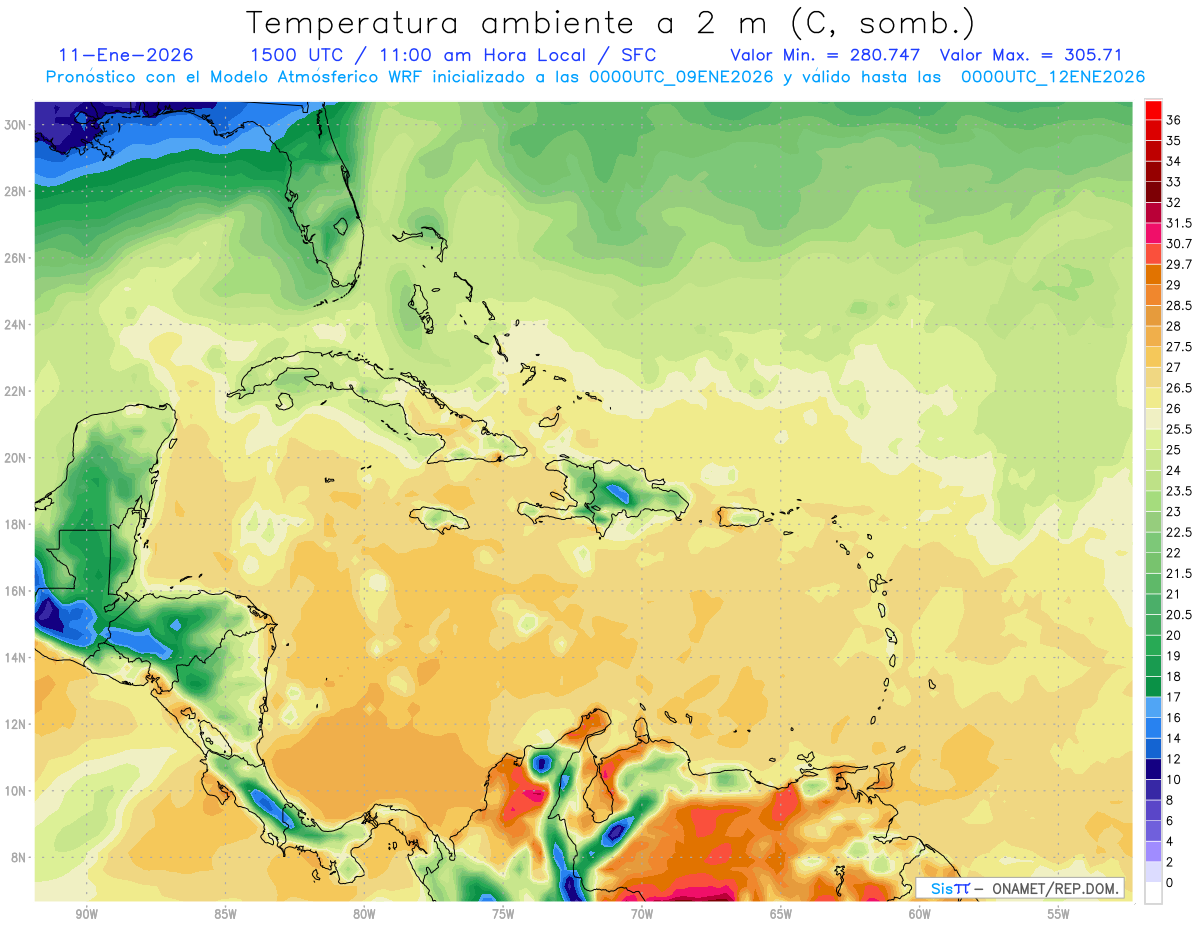Viewport: 1200px width, 927px height.
Task: Click the longitude label '90W'
Action: tap(86, 914)
